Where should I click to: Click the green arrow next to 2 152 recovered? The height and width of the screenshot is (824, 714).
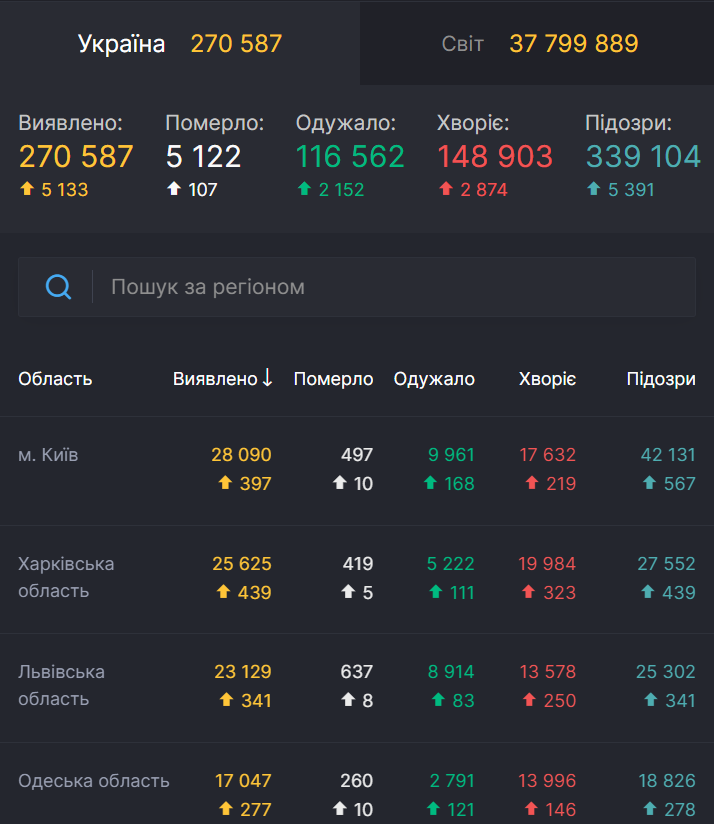tap(307, 189)
